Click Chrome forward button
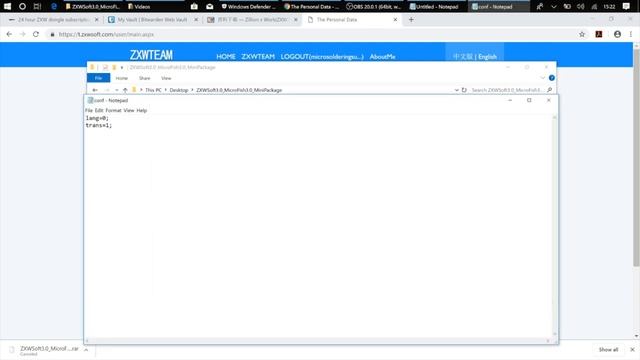This screenshot has width=640, height=360. pyautogui.click(x=22, y=34)
